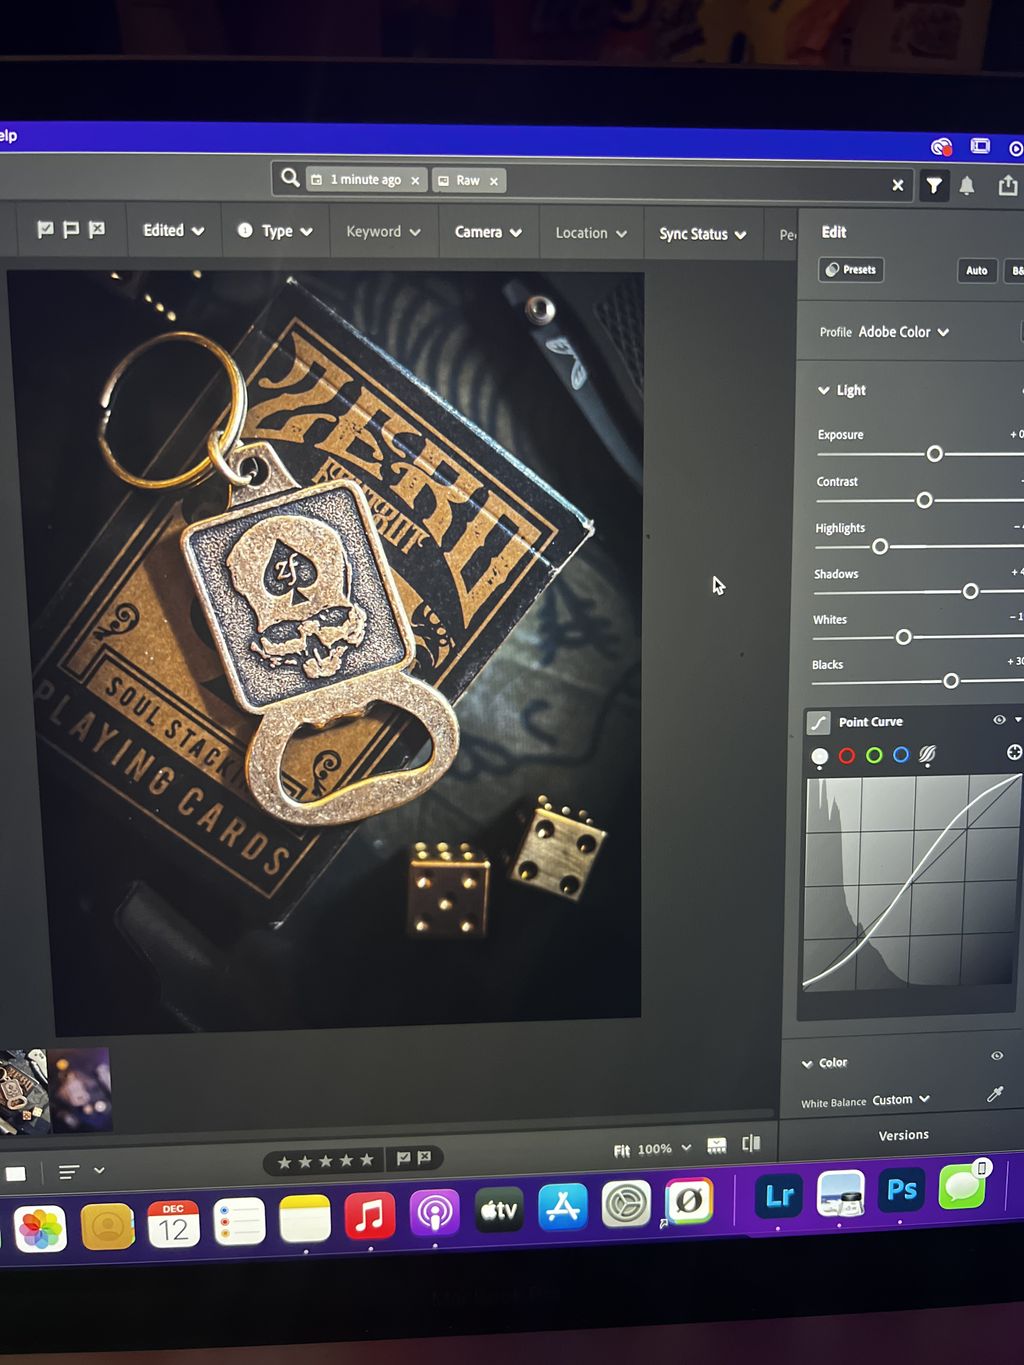Viewport: 1024px width, 1365px height.
Task: Click the share export icon
Action: coord(1008,185)
